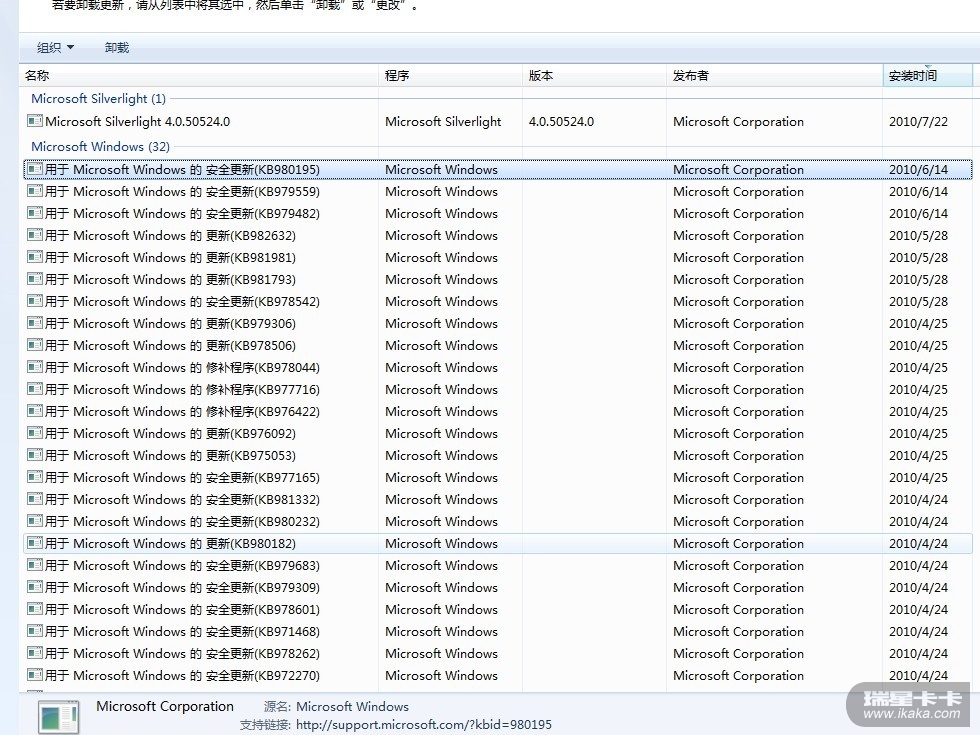Click icon next to KB981981 update
The height and width of the screenshot is (735, 980).
35,257
